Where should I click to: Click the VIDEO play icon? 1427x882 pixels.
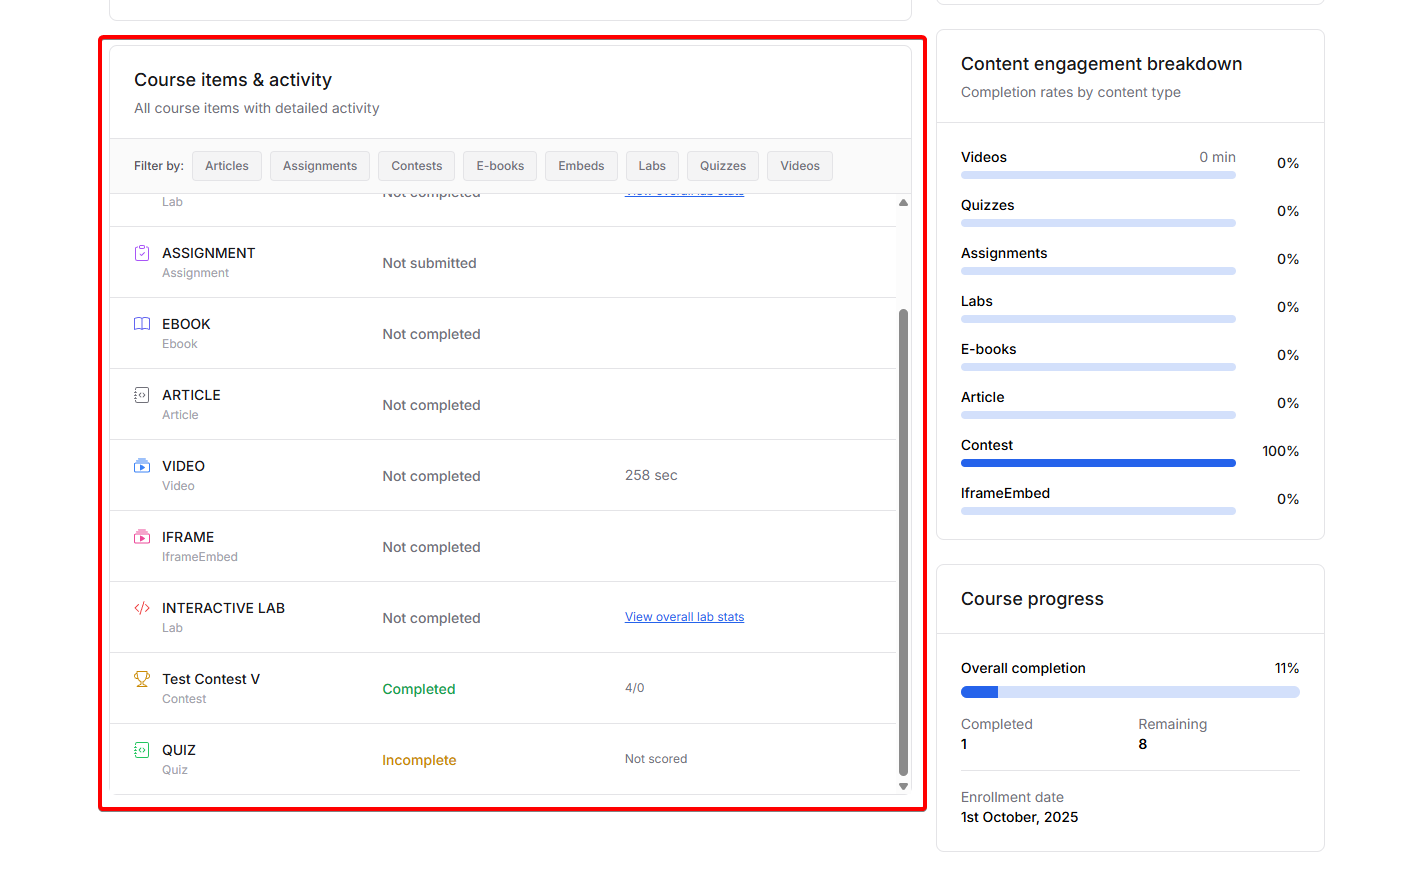point(142,466)
